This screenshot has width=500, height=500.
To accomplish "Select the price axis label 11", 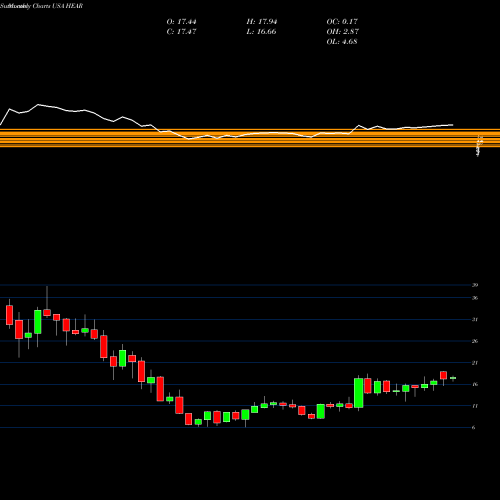I will click(475, 406).
